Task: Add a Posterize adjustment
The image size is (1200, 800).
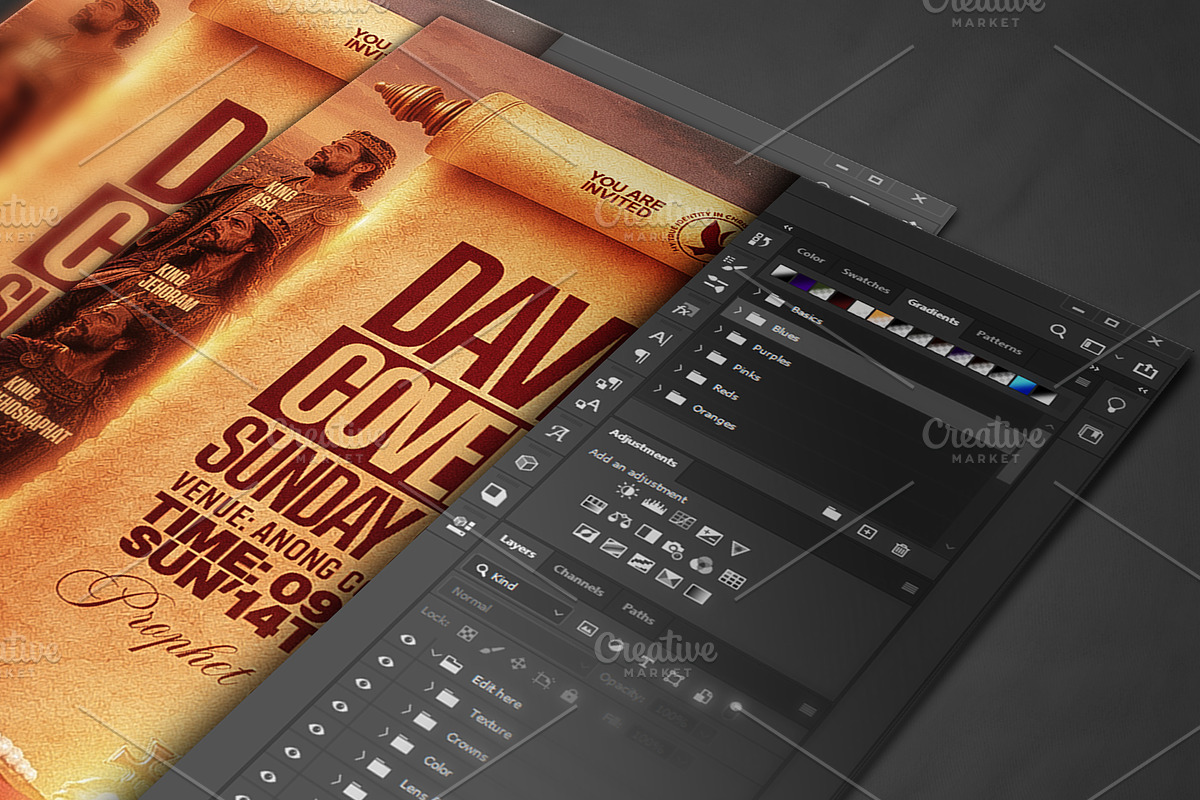Action: click(x=614, y=547)
